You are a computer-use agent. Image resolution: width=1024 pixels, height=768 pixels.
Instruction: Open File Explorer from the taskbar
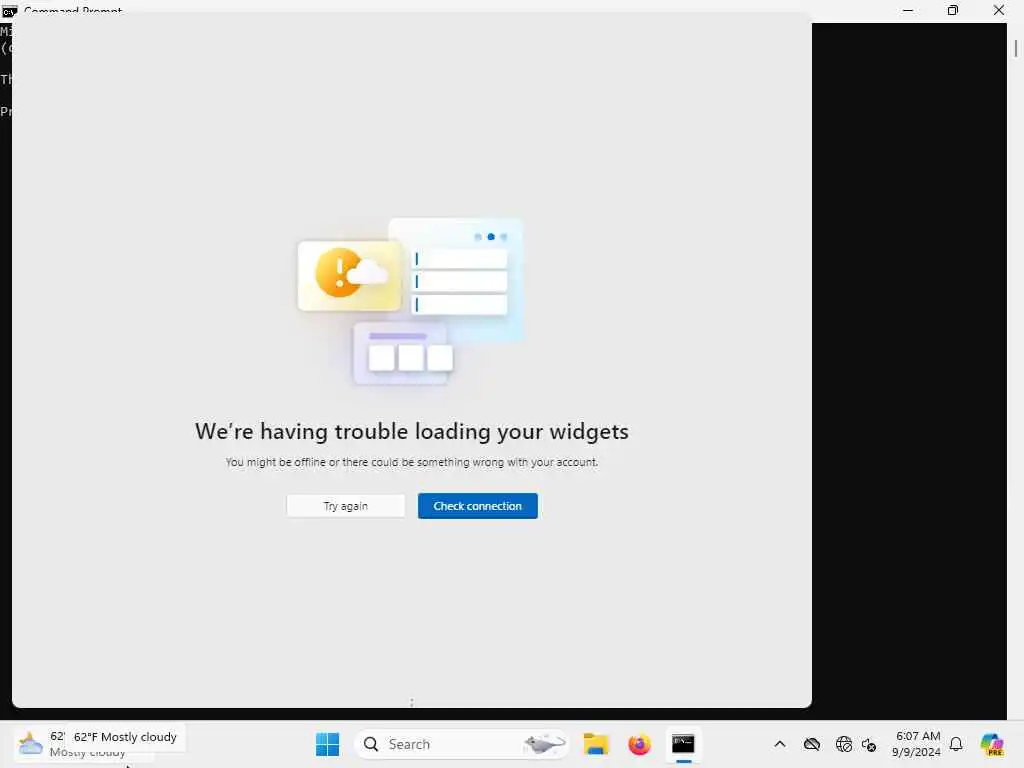pos(596,744)
